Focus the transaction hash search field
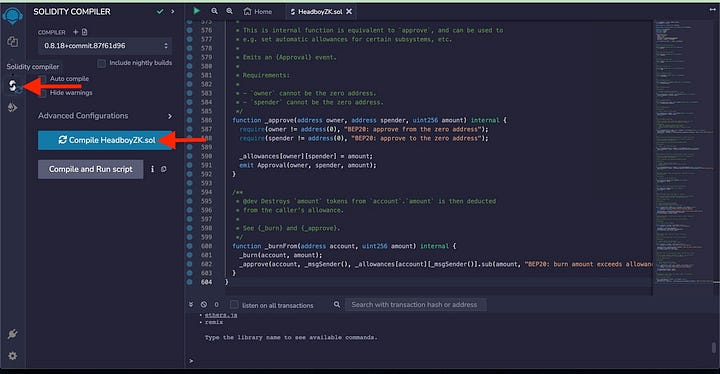The height and width of the screenshot is (374, 720). (416, 305)
